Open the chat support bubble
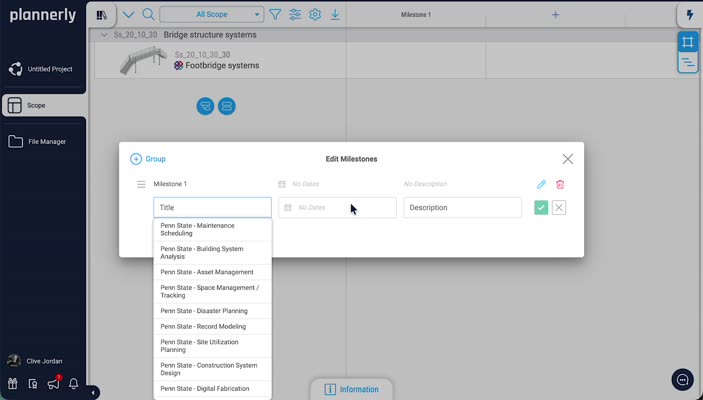 [x=683, y=380]
